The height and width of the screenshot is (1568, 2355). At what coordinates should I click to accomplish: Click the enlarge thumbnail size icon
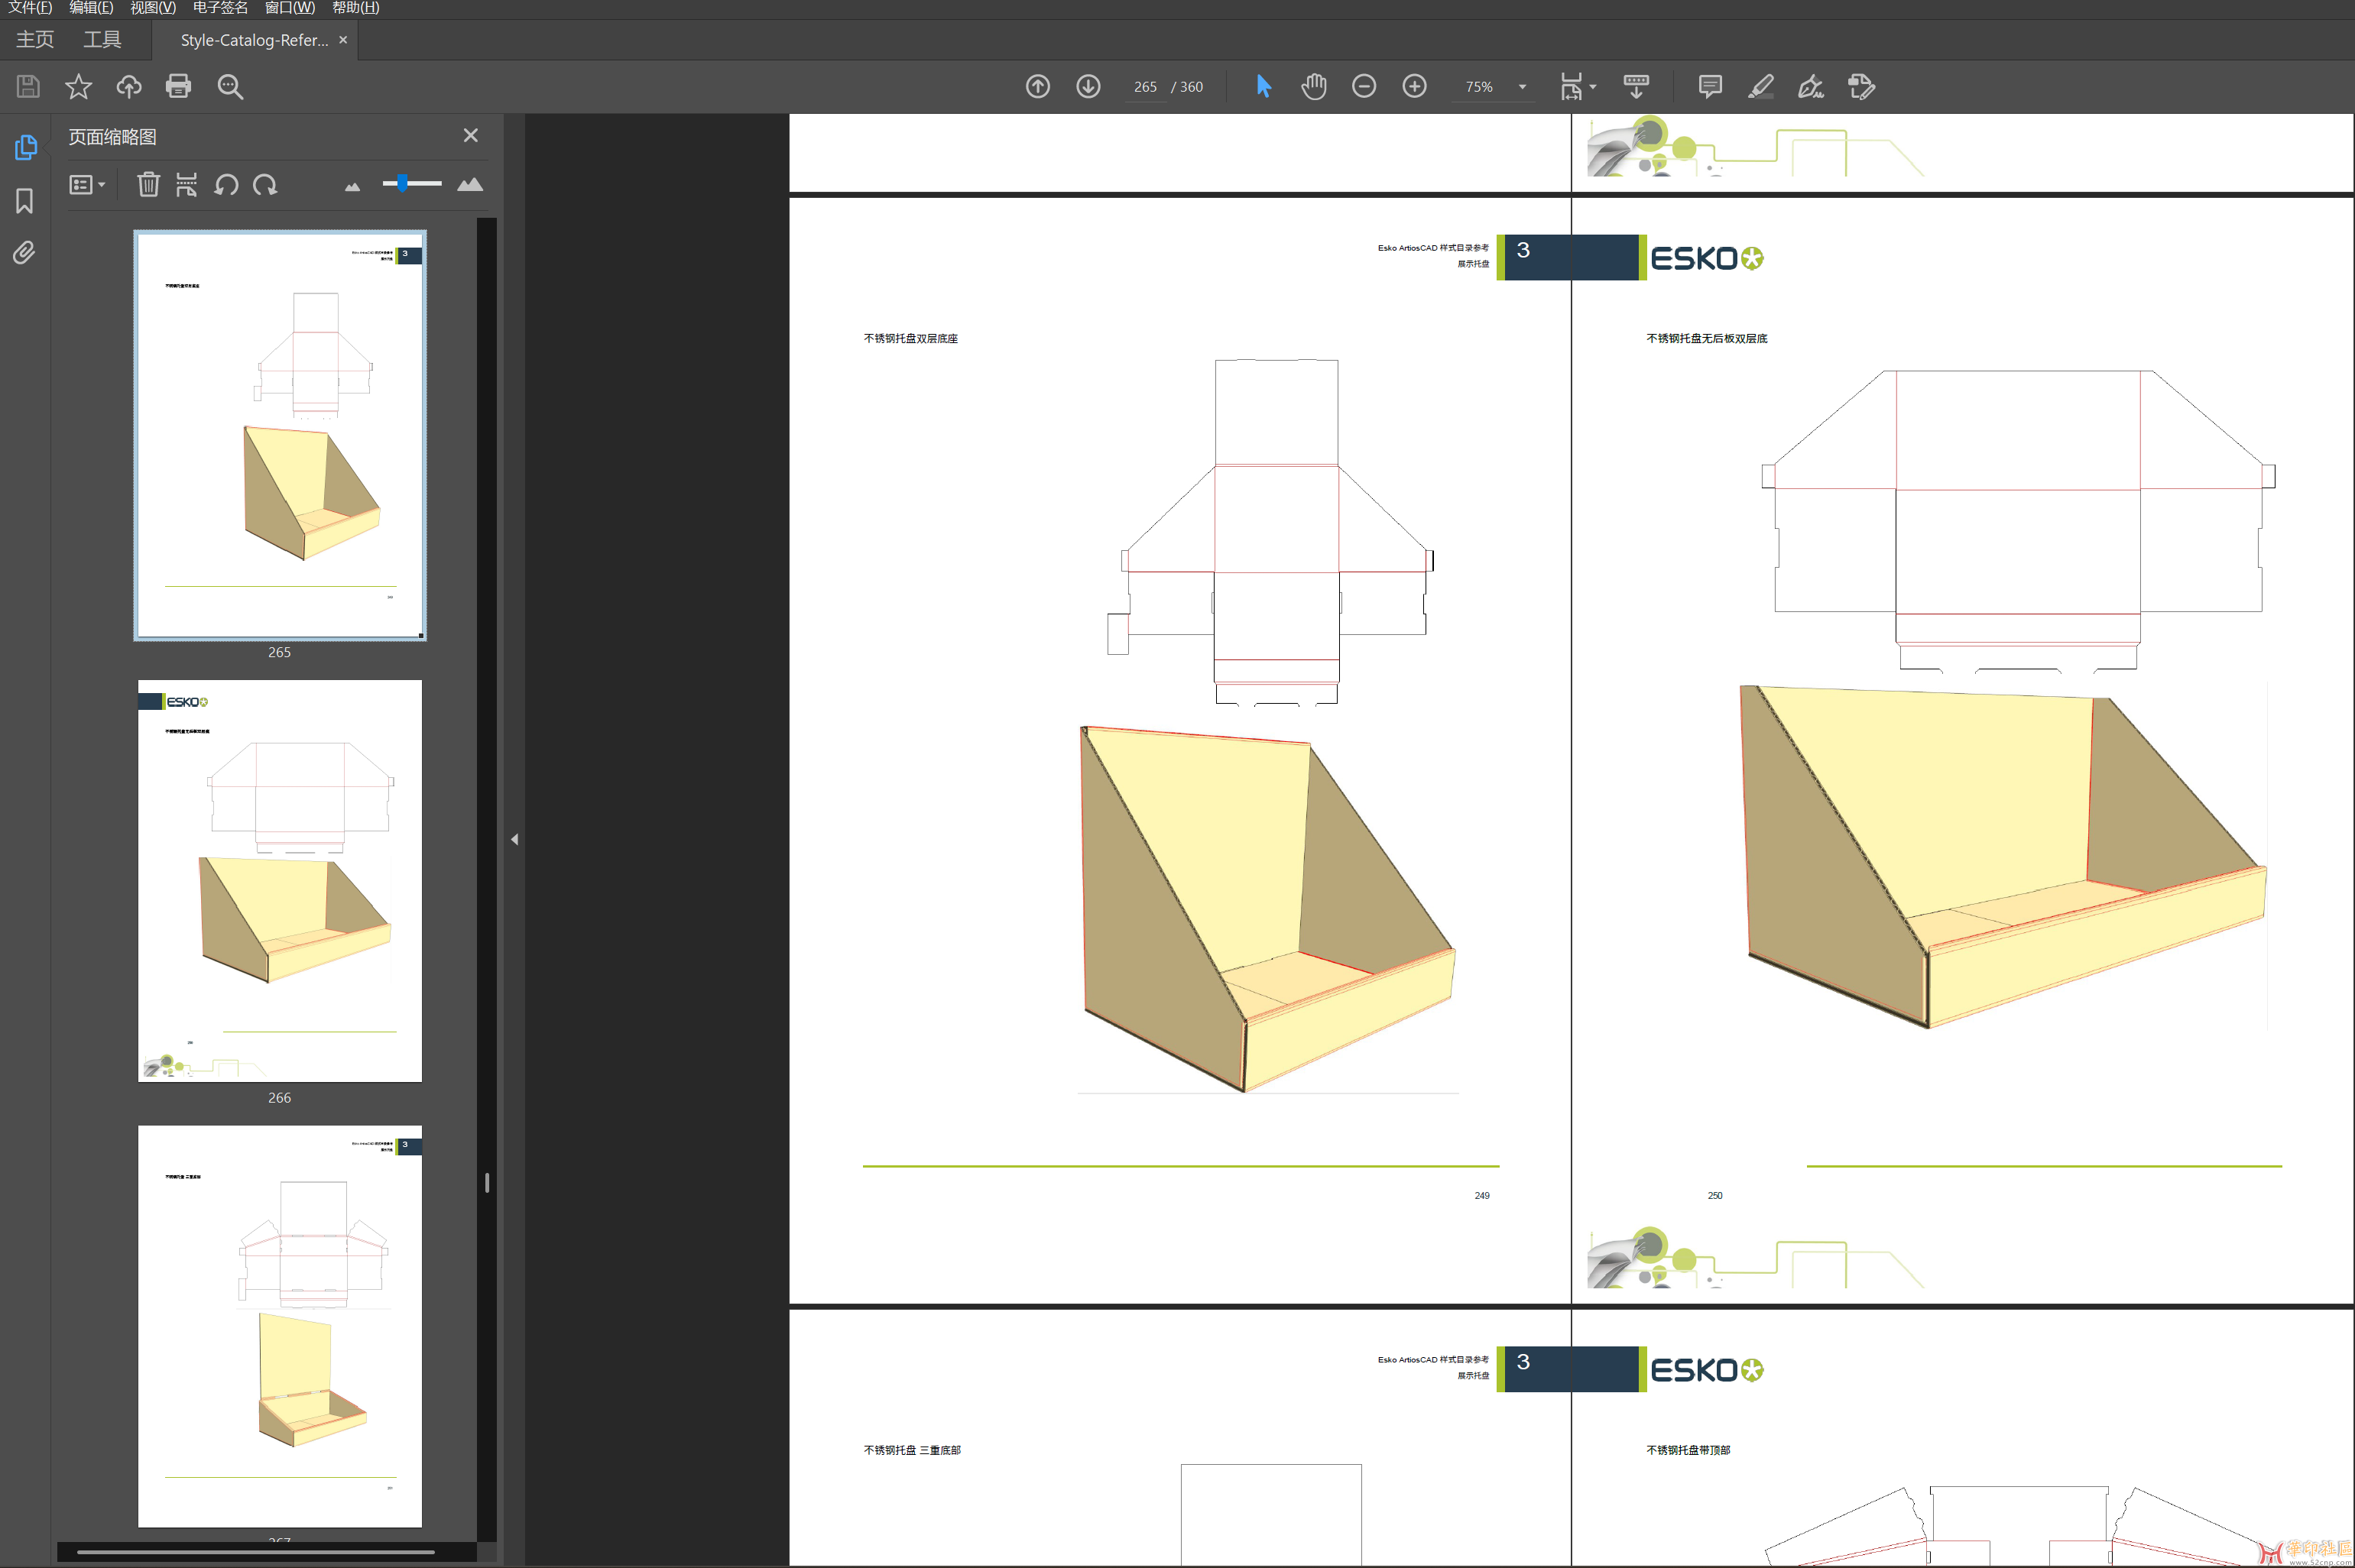[470, 185]
